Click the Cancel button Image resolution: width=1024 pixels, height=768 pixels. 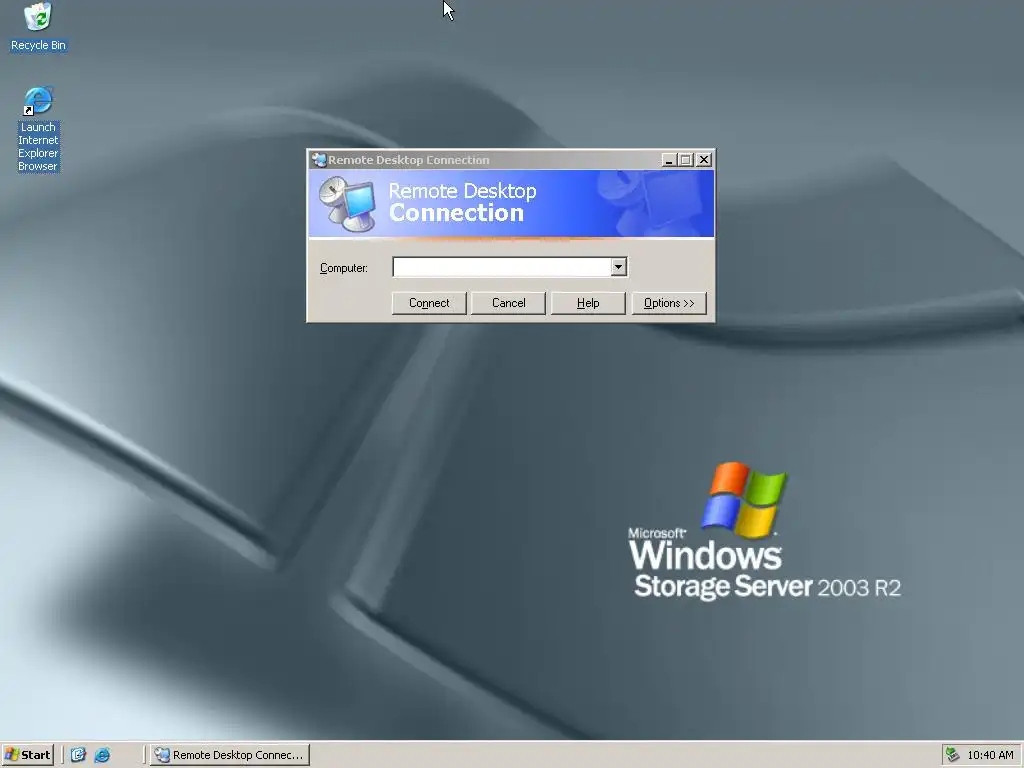point(508,303)
